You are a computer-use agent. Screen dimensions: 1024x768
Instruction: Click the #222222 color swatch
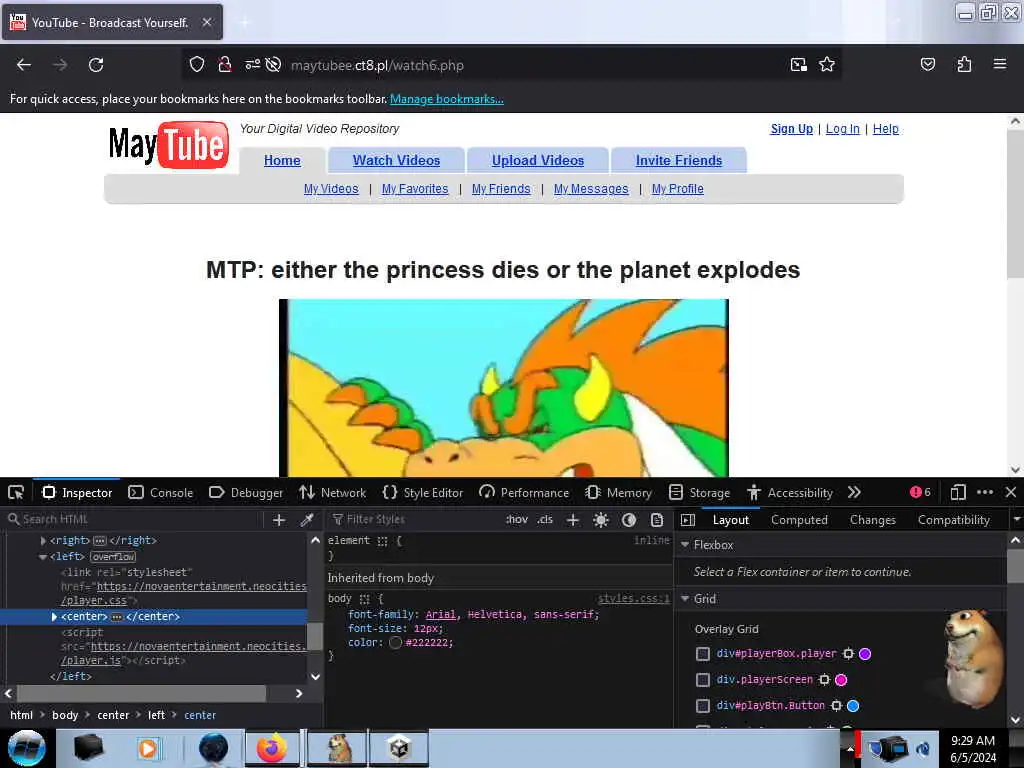pyautogui.click(x=395, y=643)
